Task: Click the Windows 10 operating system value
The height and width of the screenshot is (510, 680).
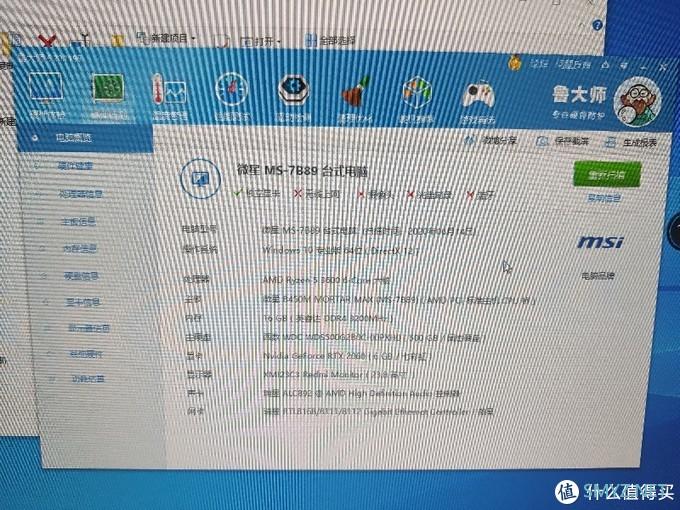Action: point(340,250)
